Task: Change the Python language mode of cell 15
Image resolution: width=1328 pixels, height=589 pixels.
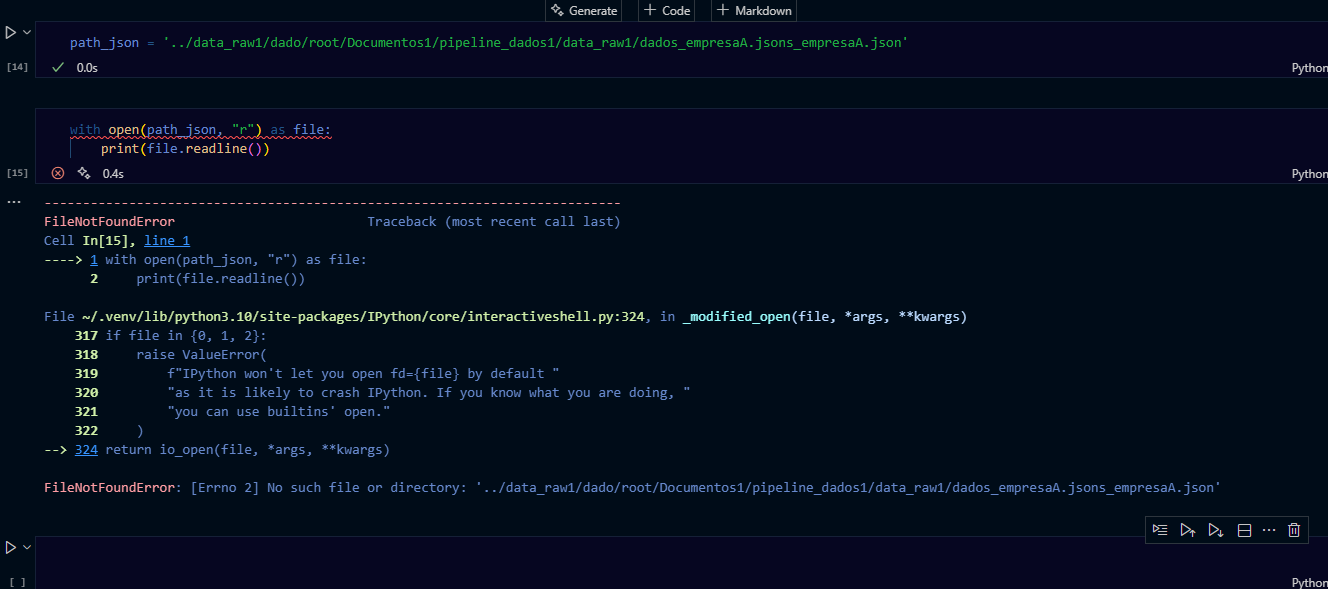Action: click(x=1309, y=173)
